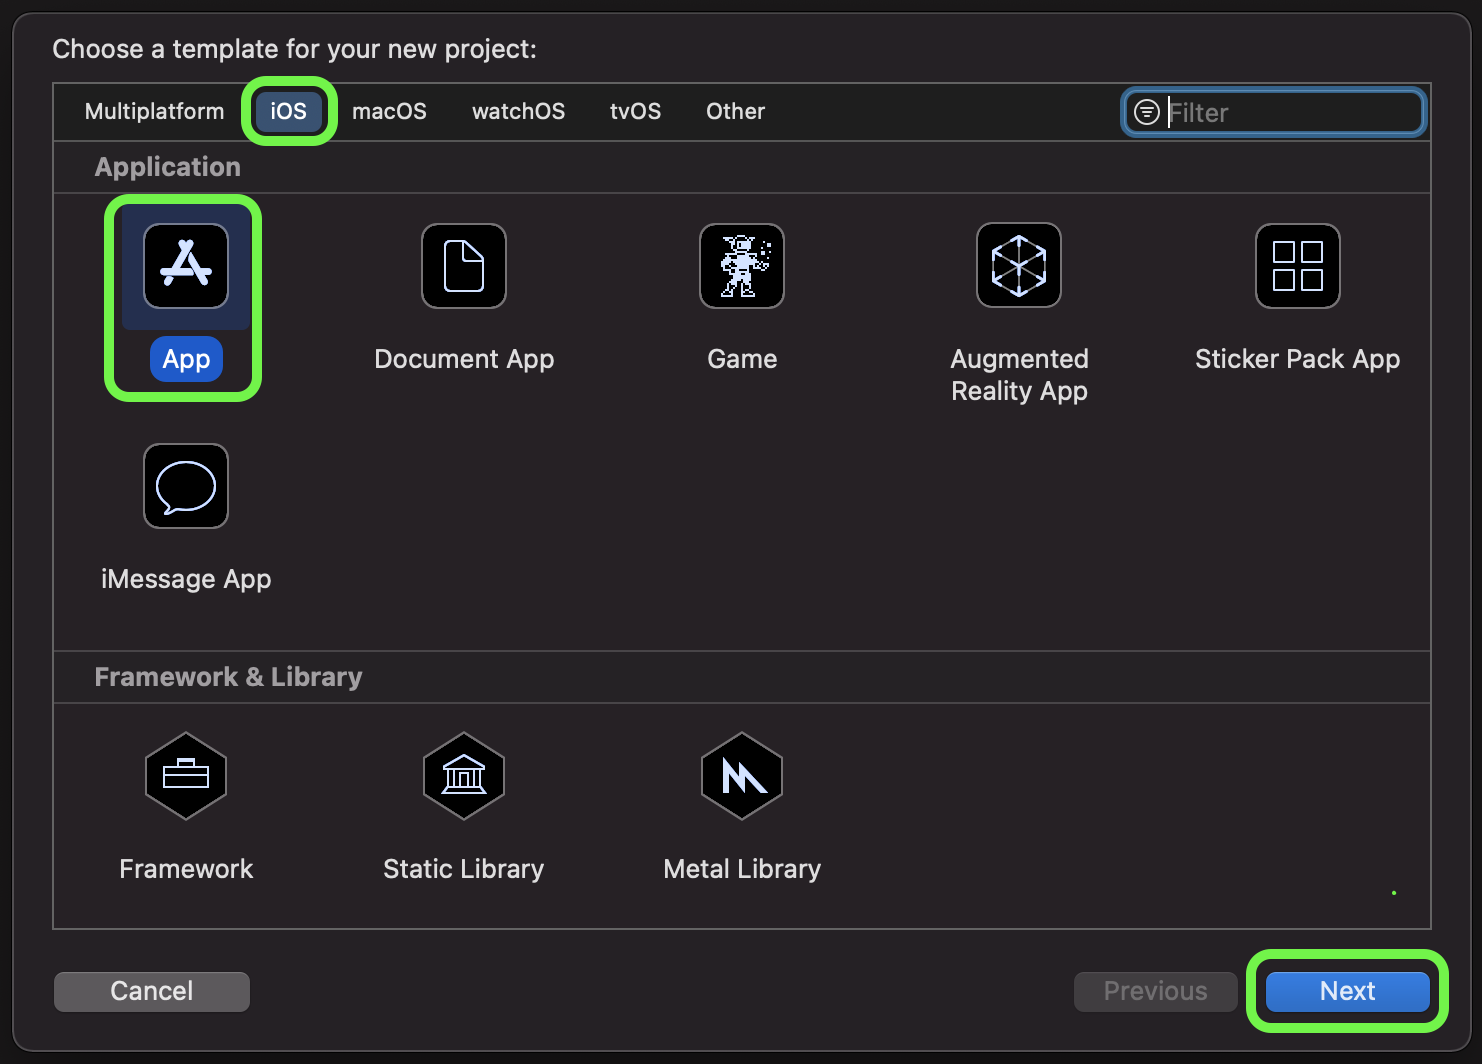Switch to the Multiplatform tab
This screenshot has width=1482, height=1064.
click(x=154, y=111)
